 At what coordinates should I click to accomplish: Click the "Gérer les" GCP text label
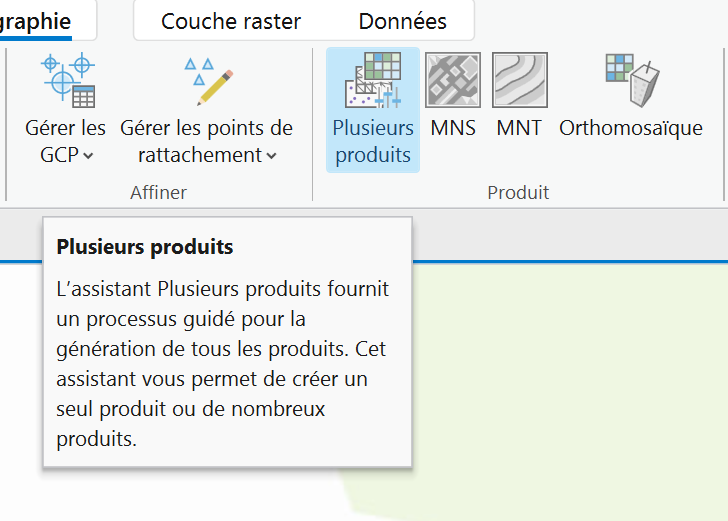(66, 128)
